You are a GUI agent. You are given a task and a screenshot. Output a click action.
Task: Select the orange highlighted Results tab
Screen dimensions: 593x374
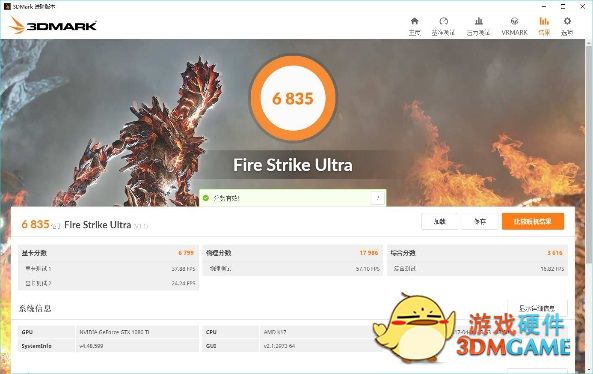pyautogui.click(x=544, y=26)
